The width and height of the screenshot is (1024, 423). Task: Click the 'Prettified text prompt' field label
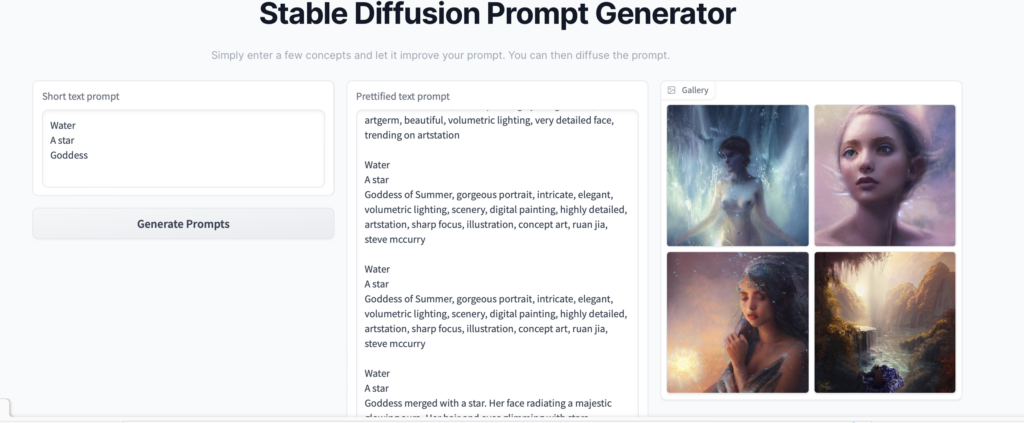coord(403,96)
